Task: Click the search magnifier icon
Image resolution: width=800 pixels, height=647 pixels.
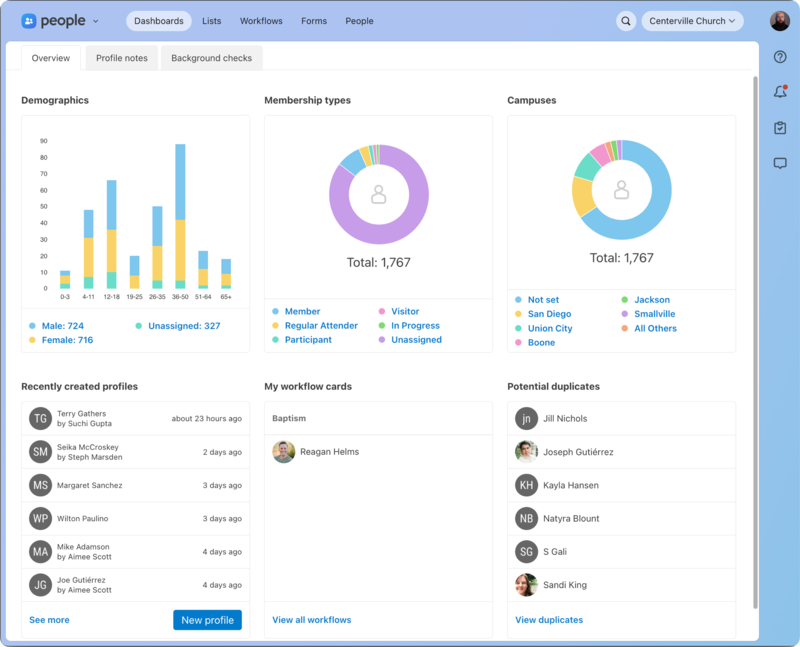Action: pyautogui.click(x=626, y=20)
